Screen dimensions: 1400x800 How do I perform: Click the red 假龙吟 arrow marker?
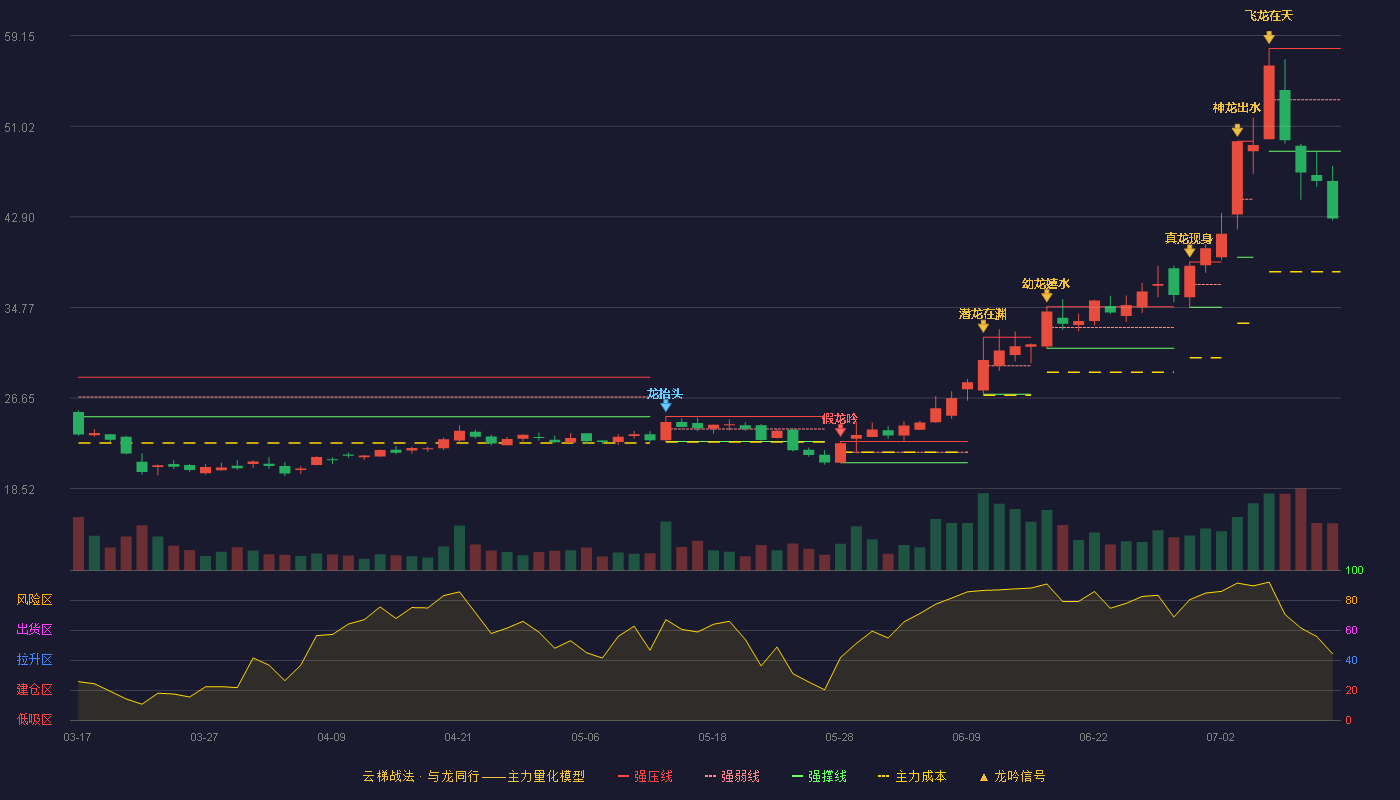[840, 430]
